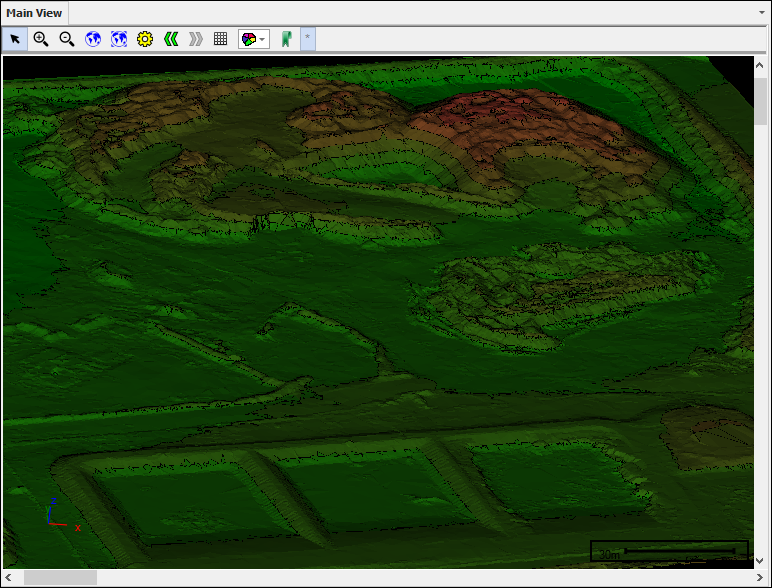Open settings with the yellow gear
This screenshot has width=772, height=588.
point(145,39)
